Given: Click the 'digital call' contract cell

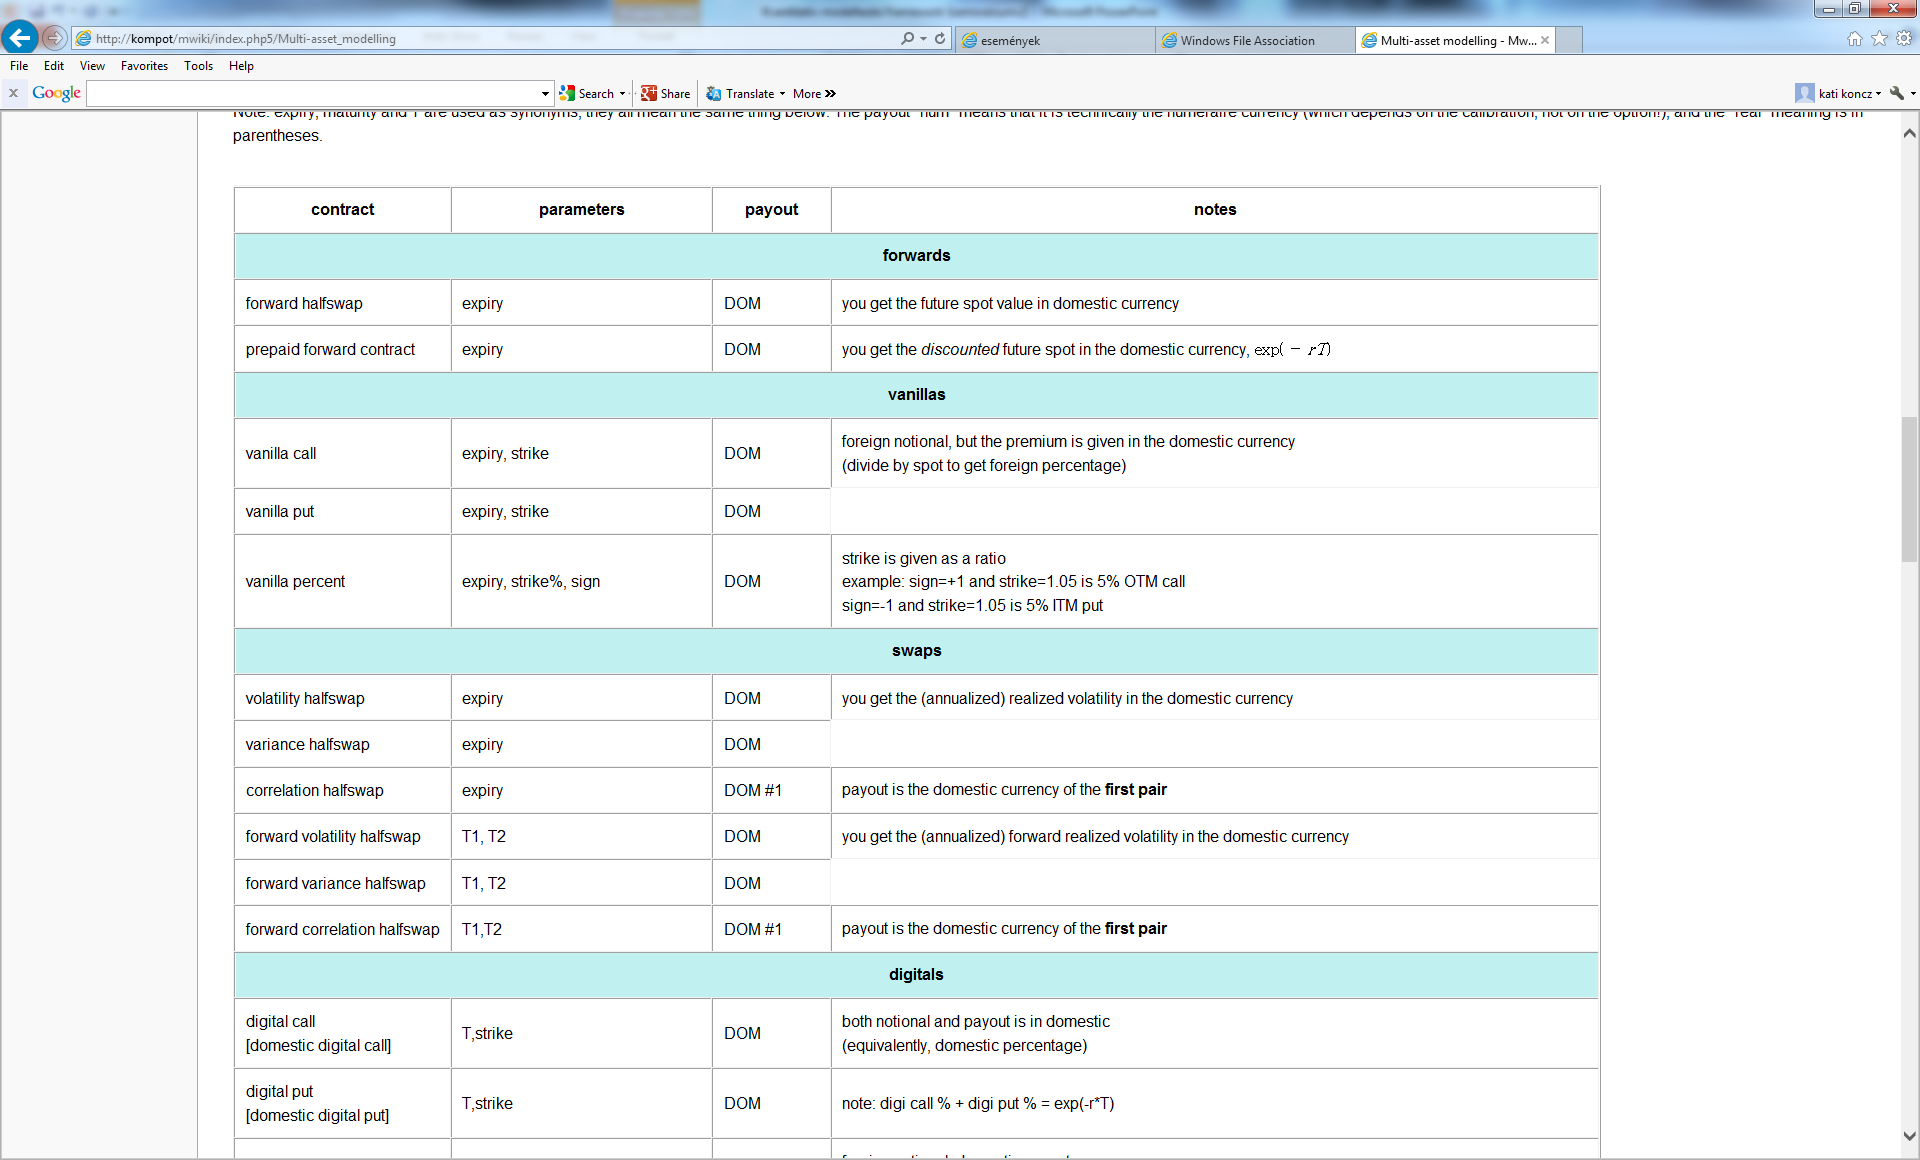Looking at the screenshot, I should coord(343,1033).
